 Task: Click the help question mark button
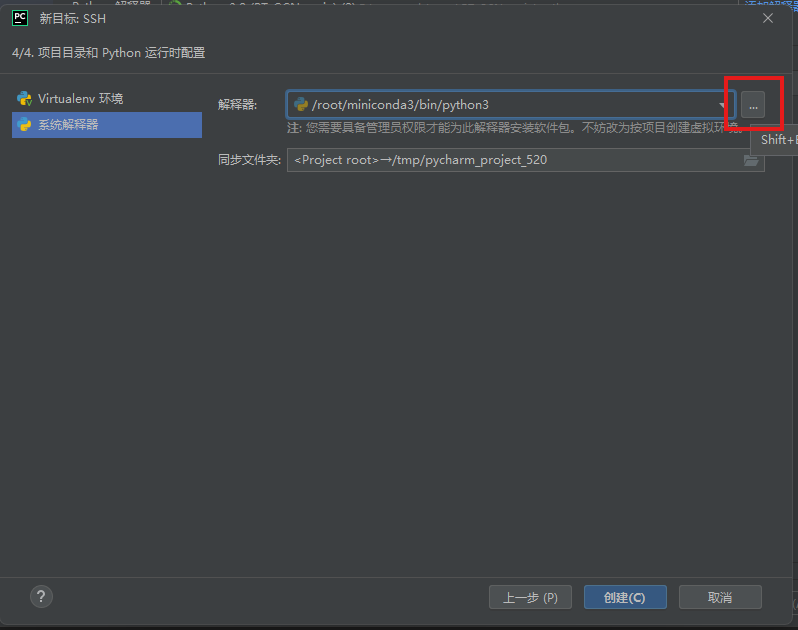(41, 596)
